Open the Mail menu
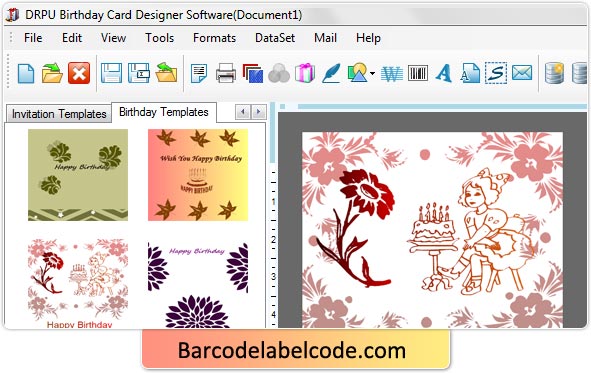Screen dimensions: 591x373 click(x=325, y=38)
